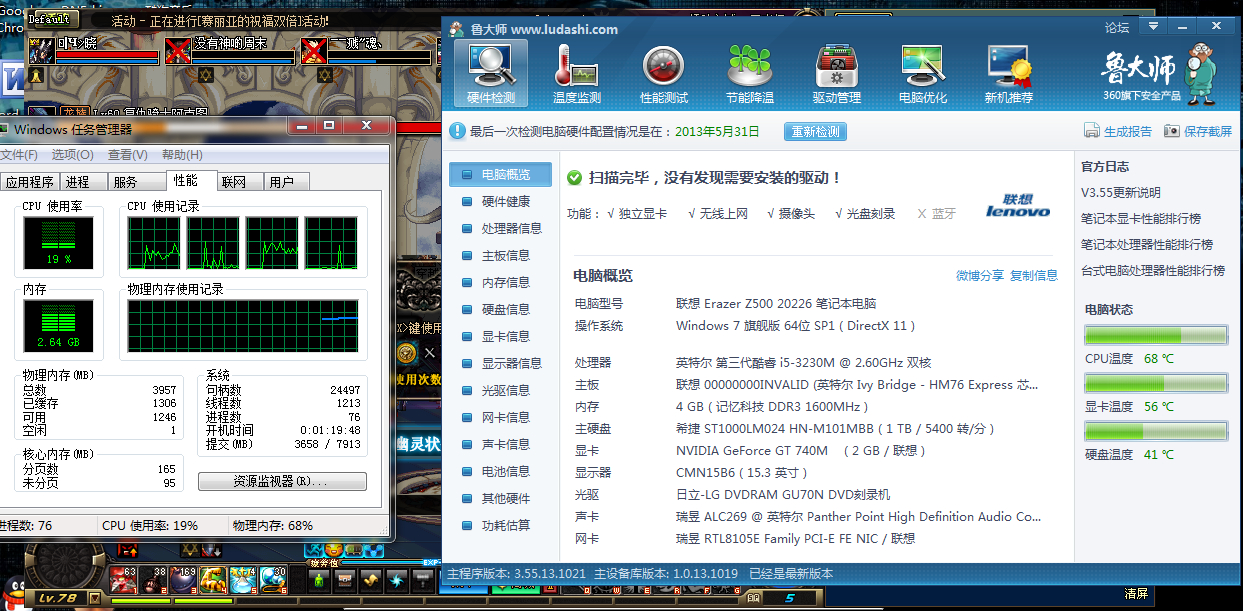Click the 微博分享 link
This screenshot has height=611, width=1243.
980,276
